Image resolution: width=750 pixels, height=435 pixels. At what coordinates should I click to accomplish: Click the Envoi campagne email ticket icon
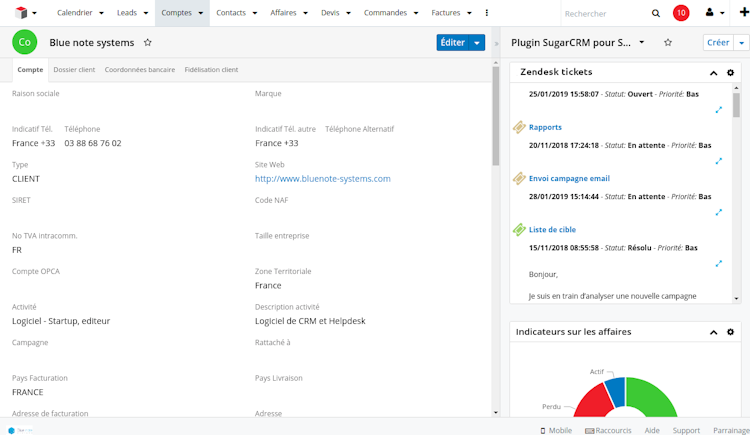pyautogui.click(x=519, y=178)
